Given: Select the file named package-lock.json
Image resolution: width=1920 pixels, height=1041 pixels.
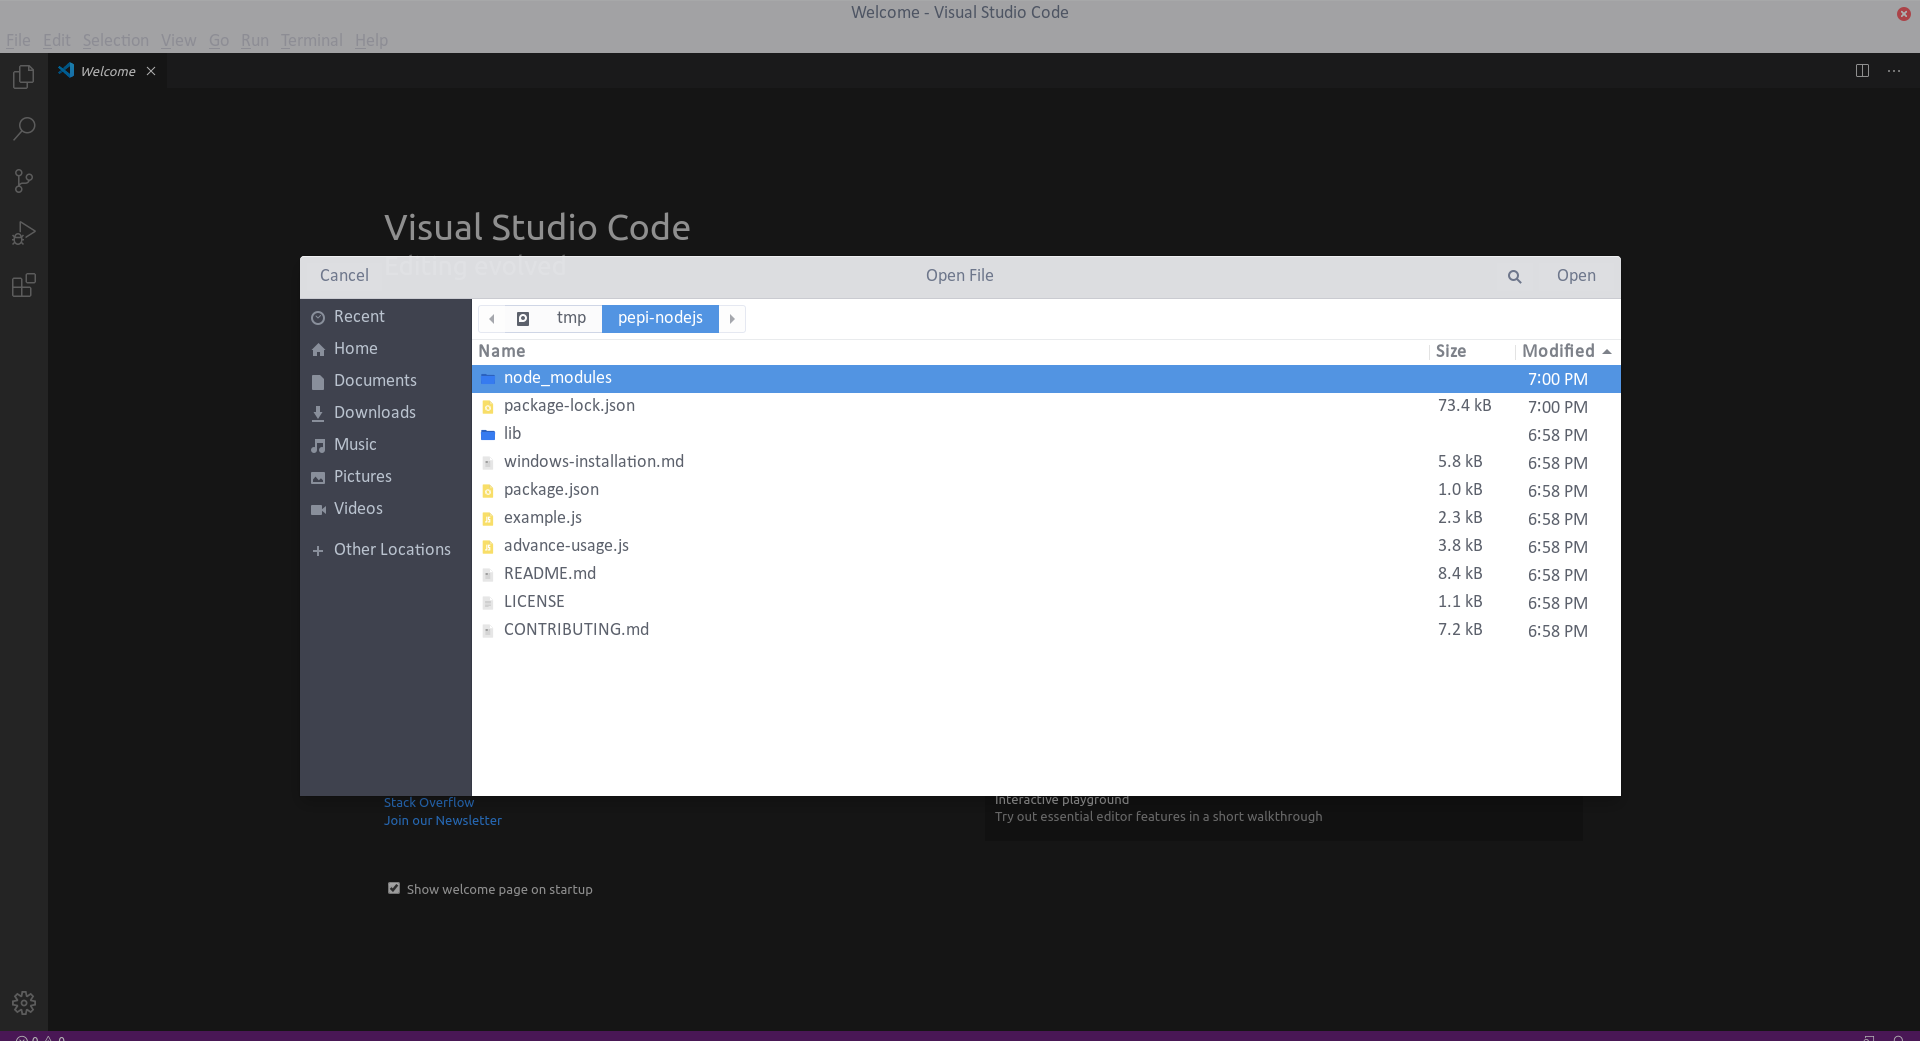Looking at the screenshot, I should 1046,407.
